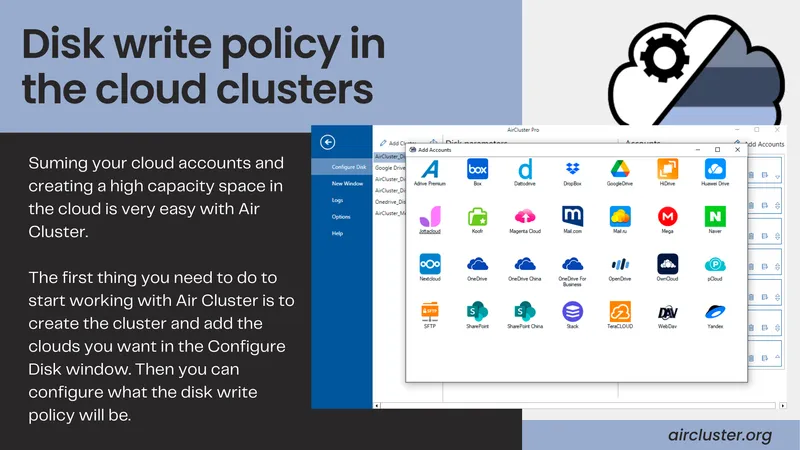Click the horizontal scrollbar right arrow
The width and height of the screenshot is (800, 450).
pos(783,406)
